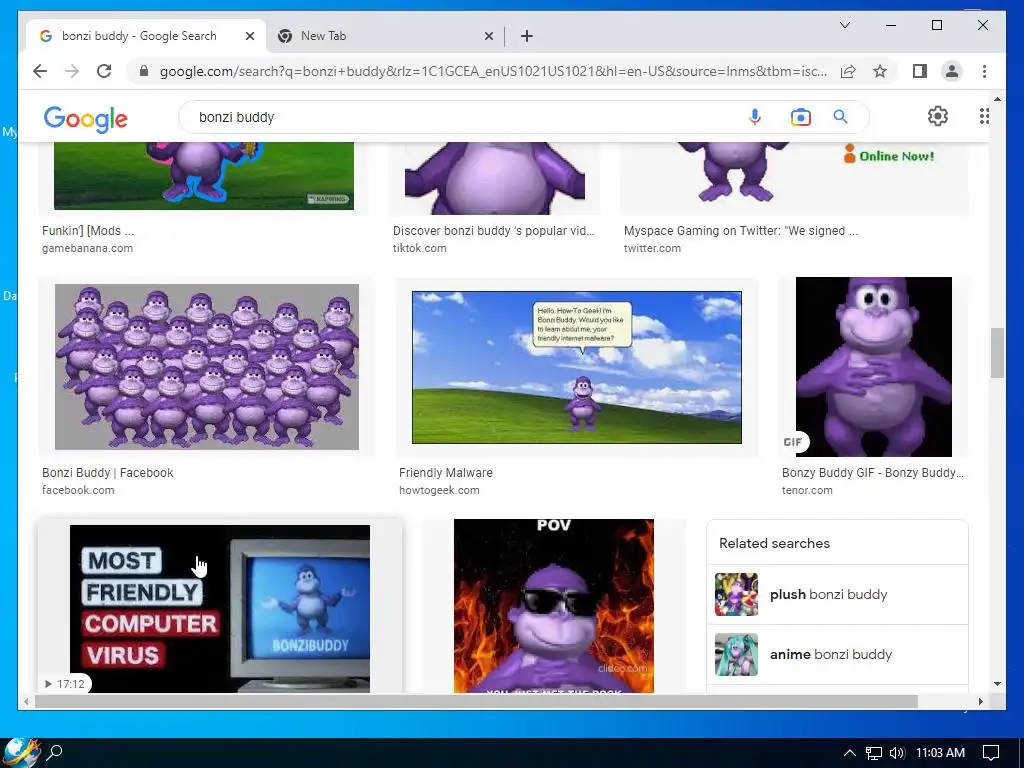
Task: Click the horizontal scroll-right arrow
Action: tap(980, 701)
